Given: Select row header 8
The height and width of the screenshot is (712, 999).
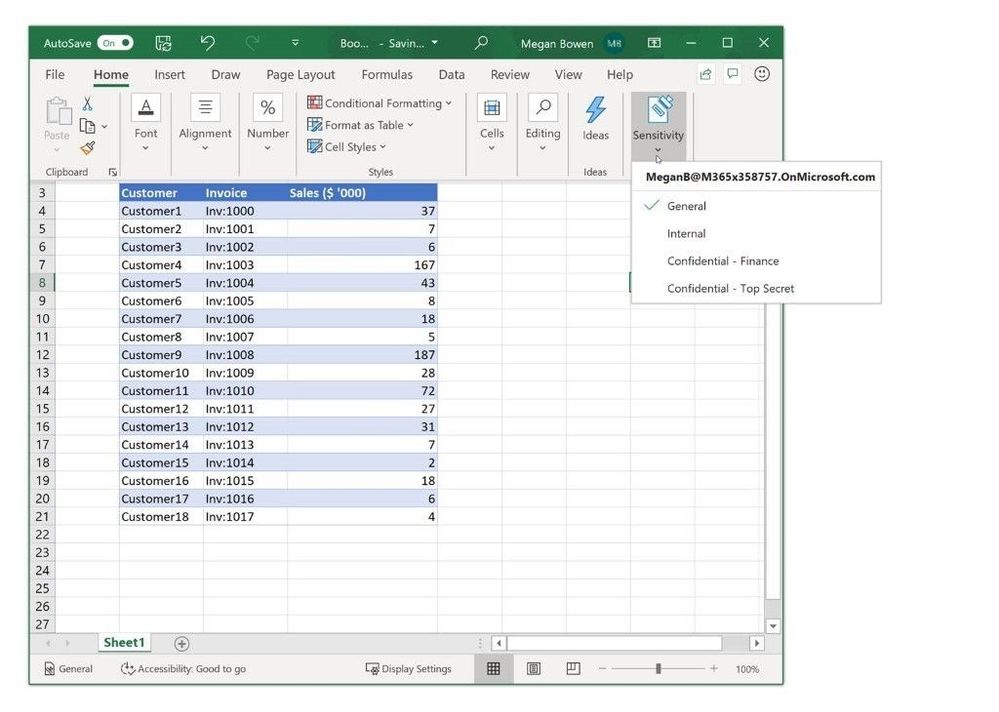Looking at the screenshot, I should (x=42, y=283).
